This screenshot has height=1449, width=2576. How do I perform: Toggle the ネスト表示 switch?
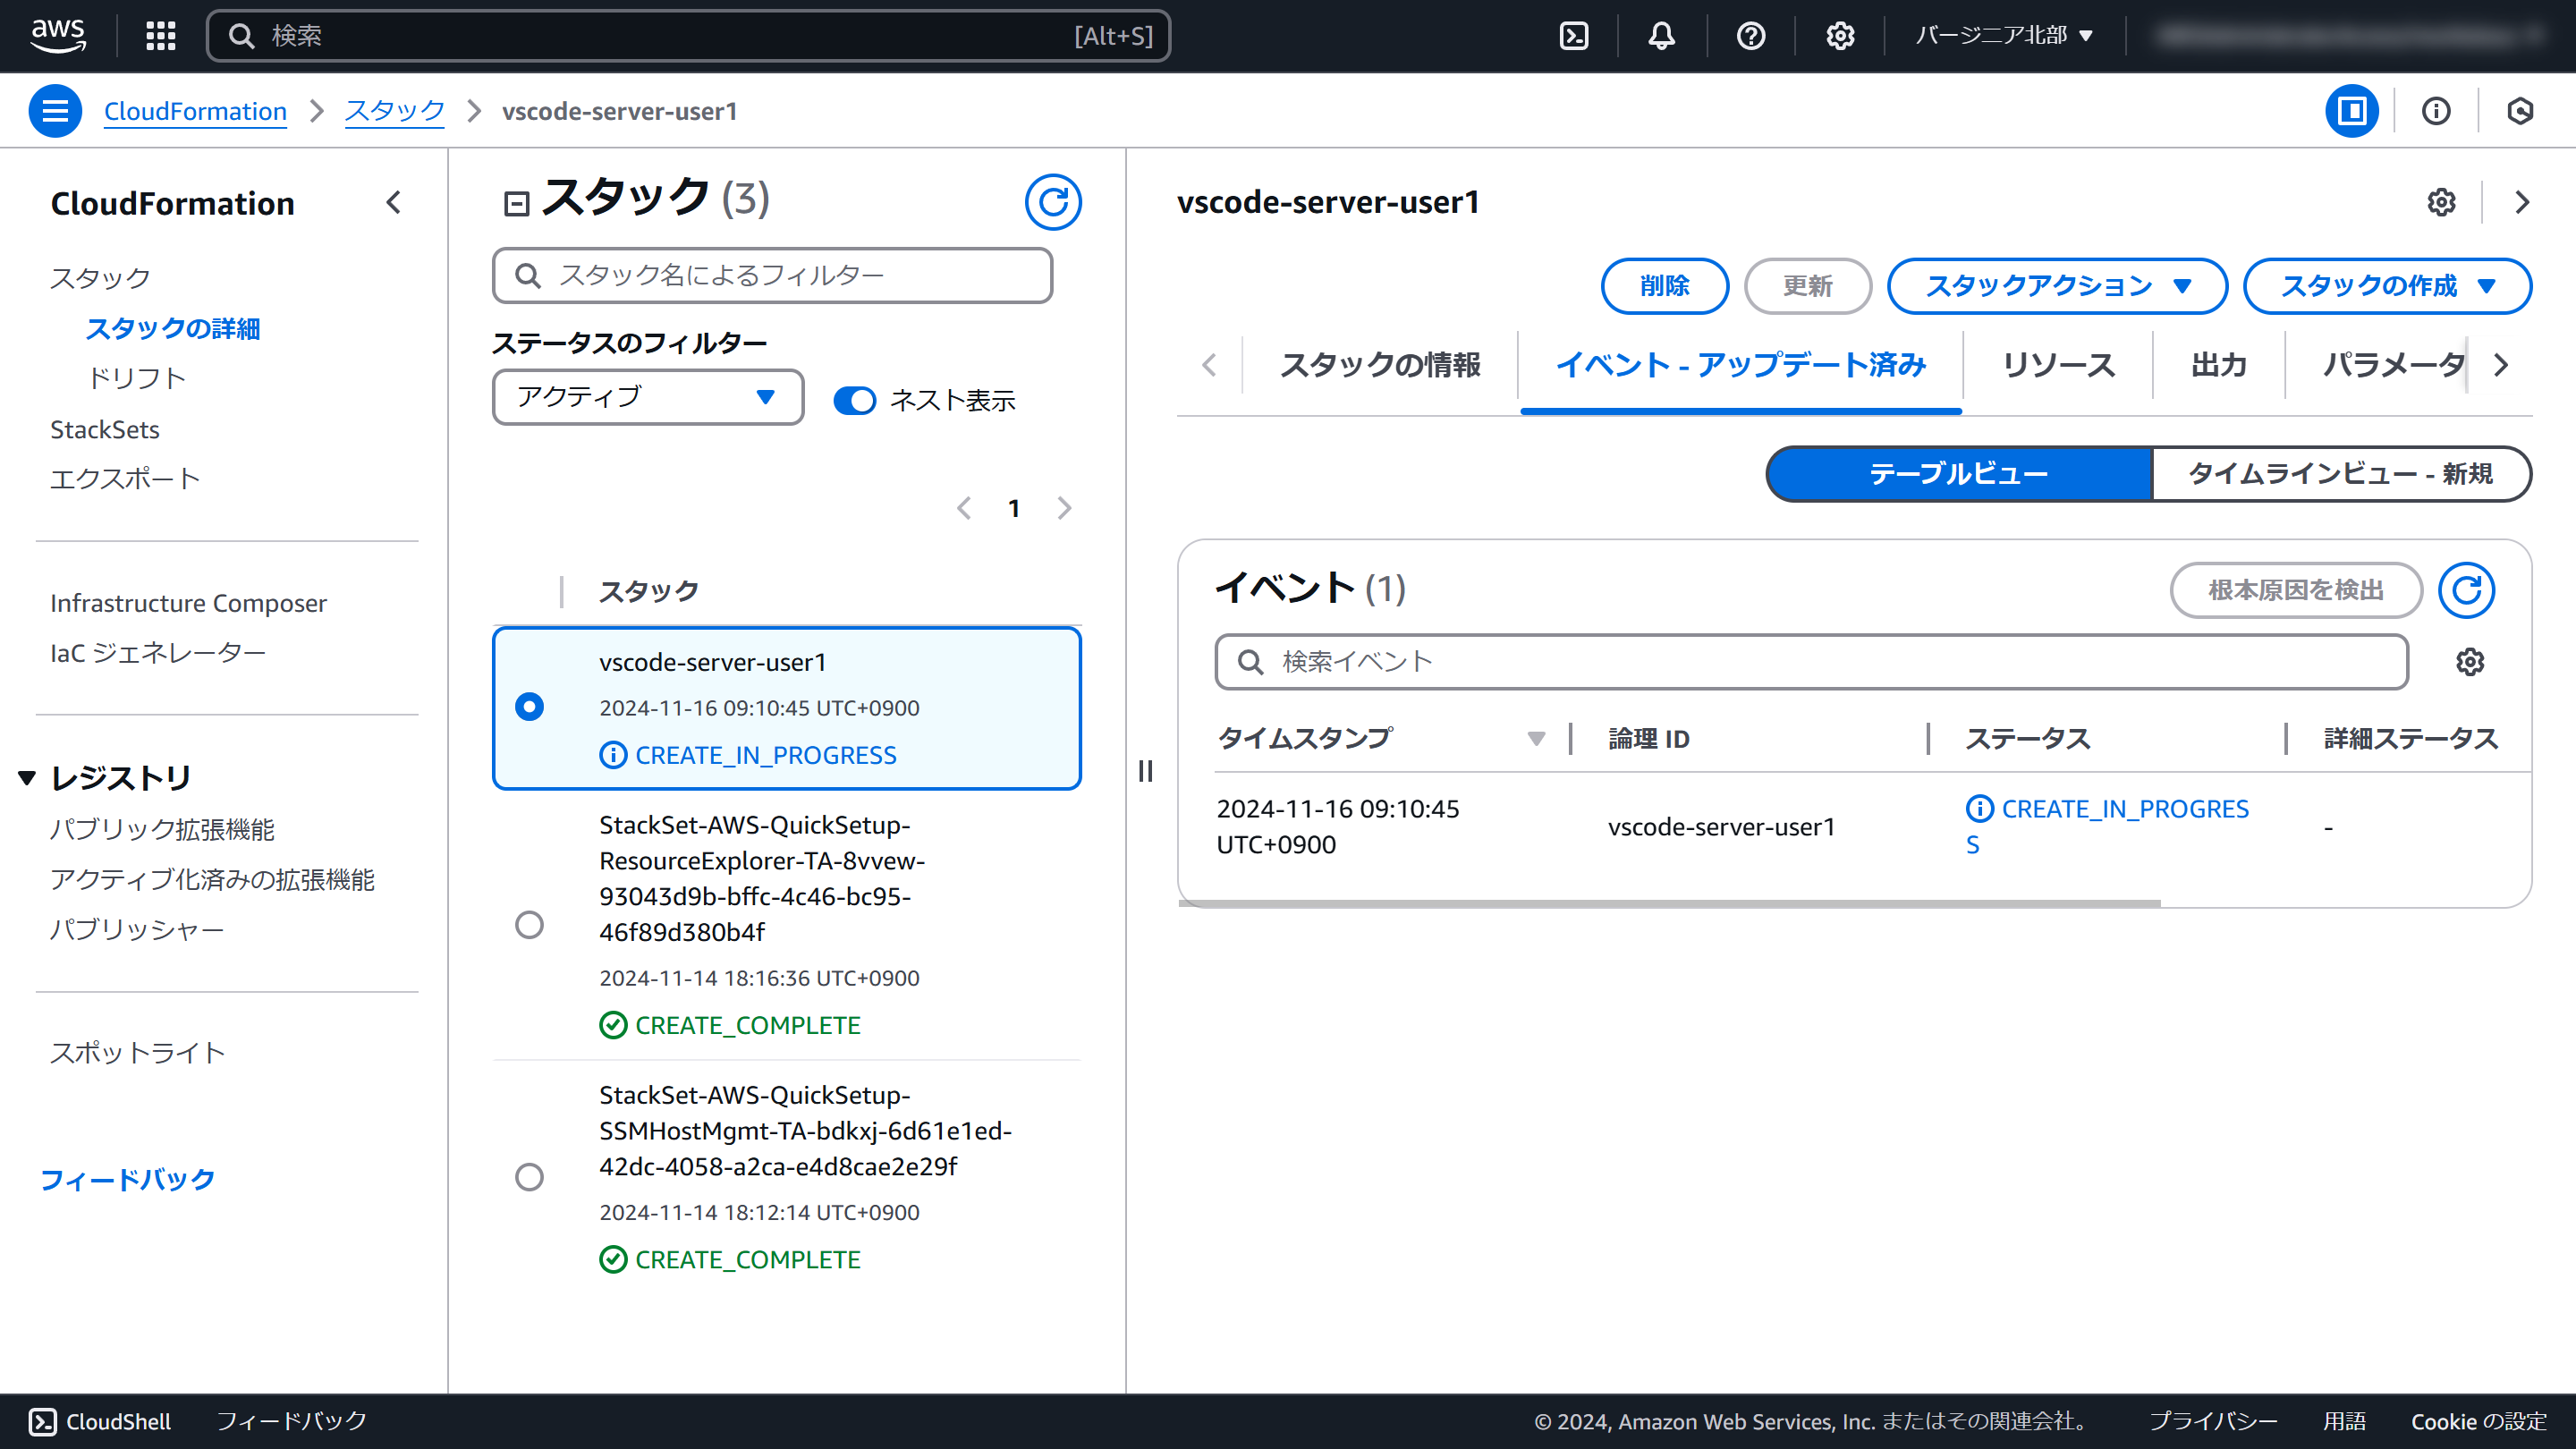pyautogui.click(x=855, y=400)
